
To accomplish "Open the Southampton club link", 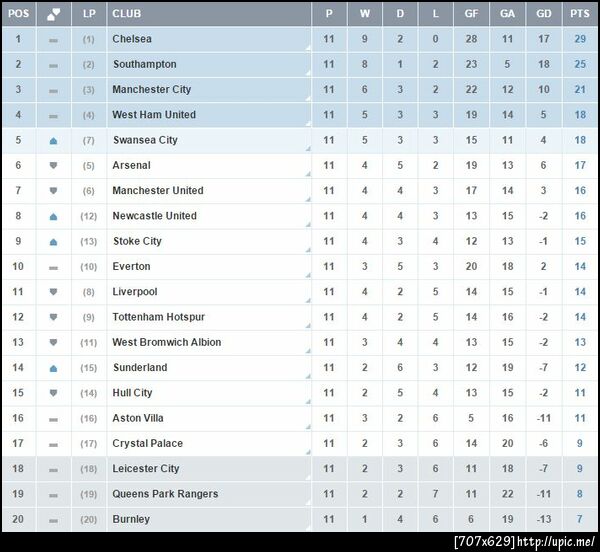I will tap(144, 65).
